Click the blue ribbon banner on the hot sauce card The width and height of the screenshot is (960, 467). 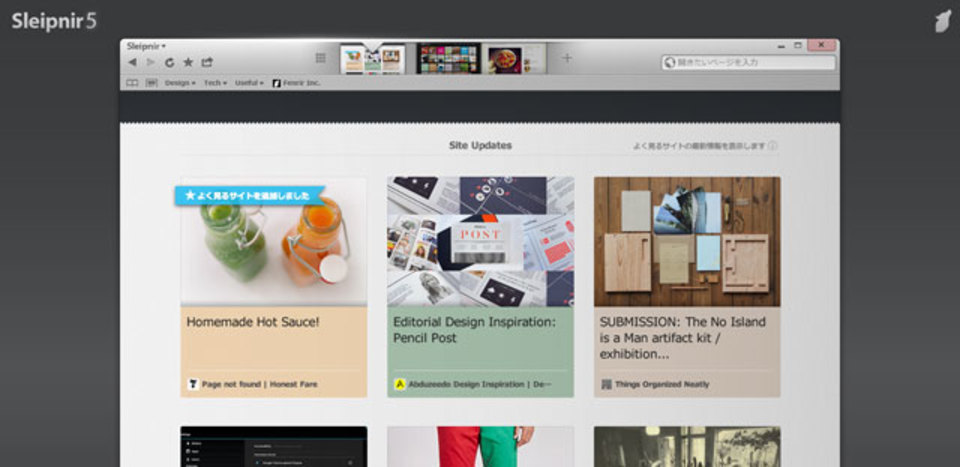coord(250,196)
